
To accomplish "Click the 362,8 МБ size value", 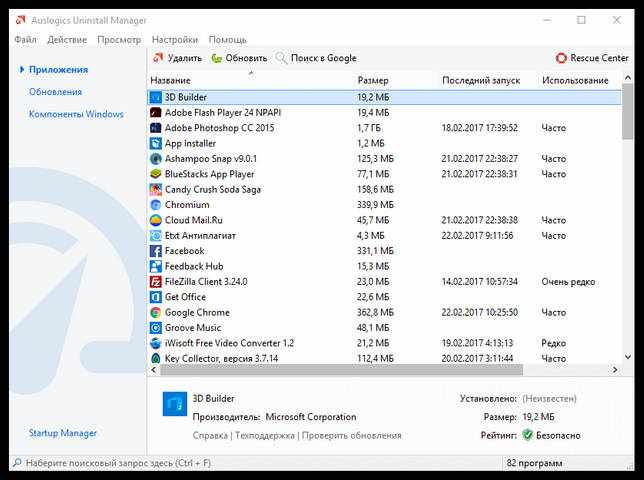I will coord(375,312).
